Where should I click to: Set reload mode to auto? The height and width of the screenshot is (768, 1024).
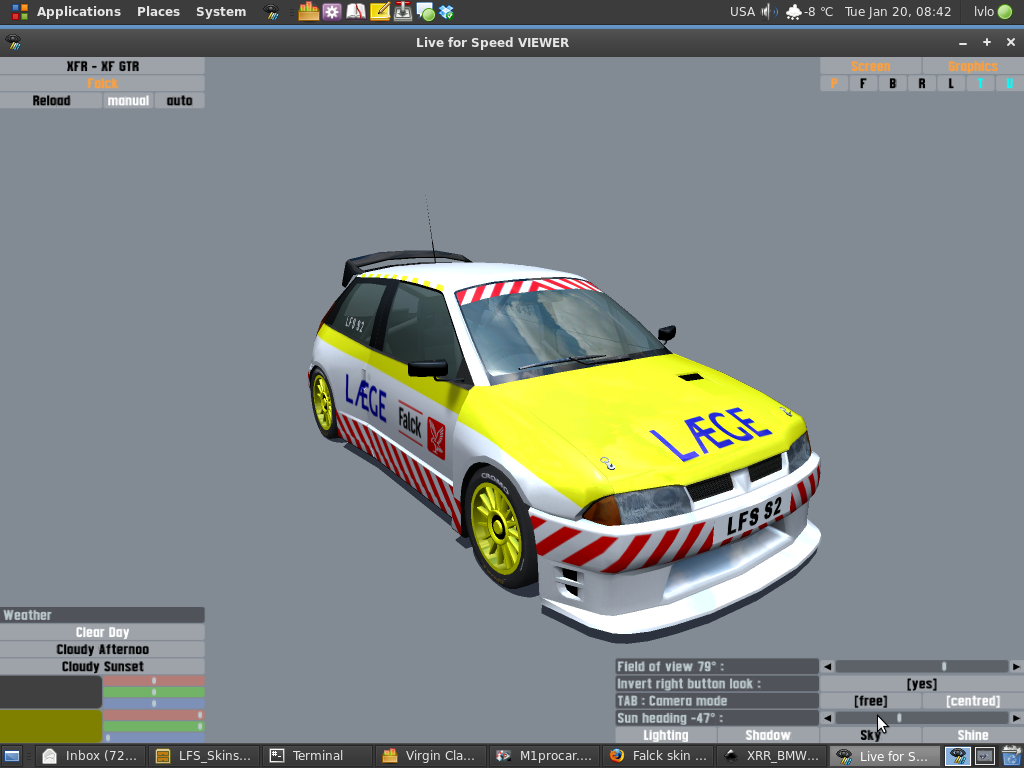click(180, 101)
